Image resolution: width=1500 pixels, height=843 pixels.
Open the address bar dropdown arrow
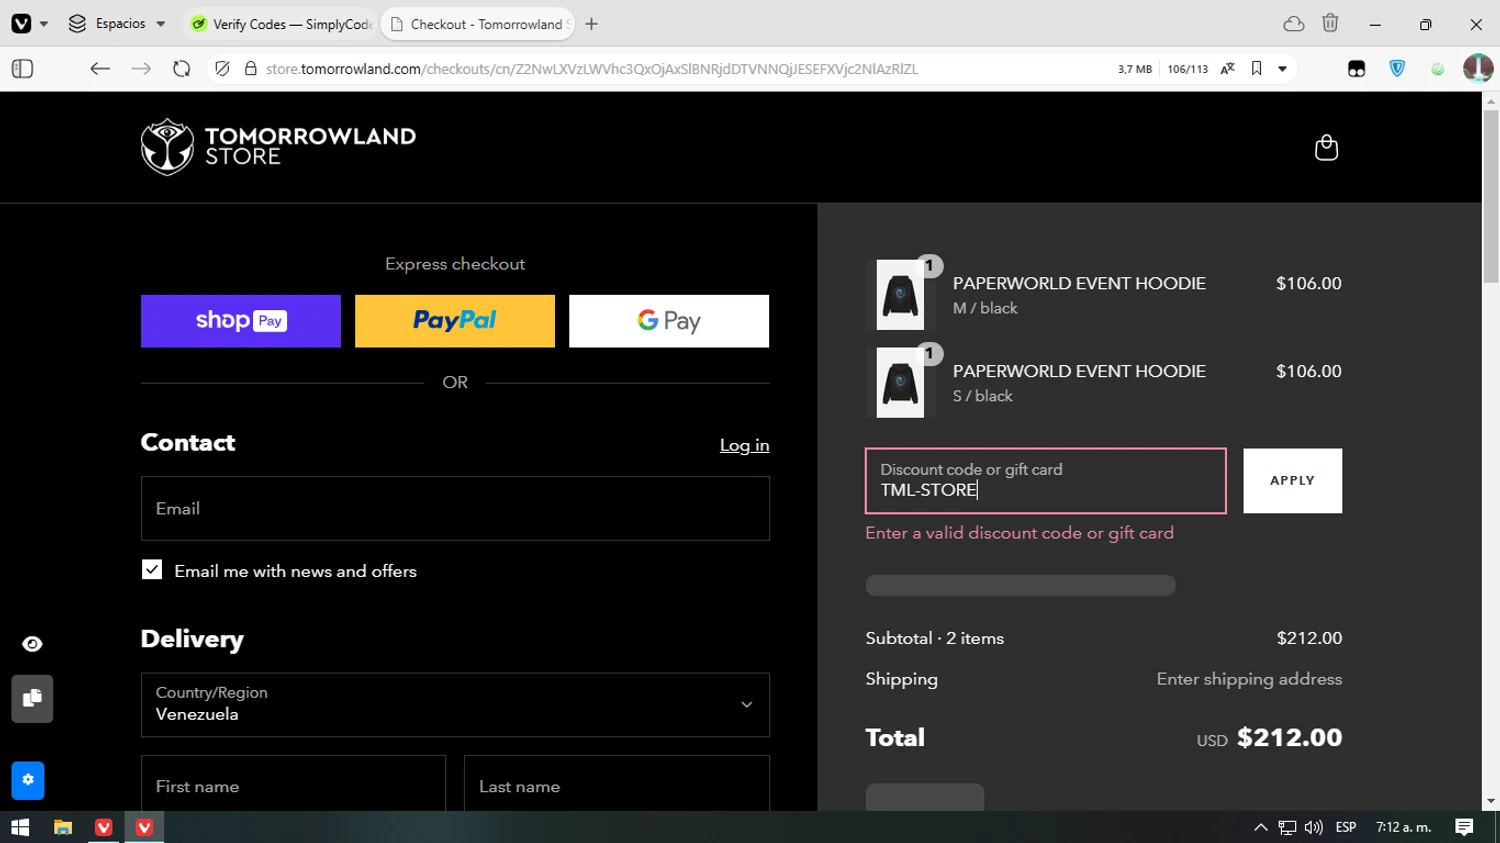(x=1282, y=69)
